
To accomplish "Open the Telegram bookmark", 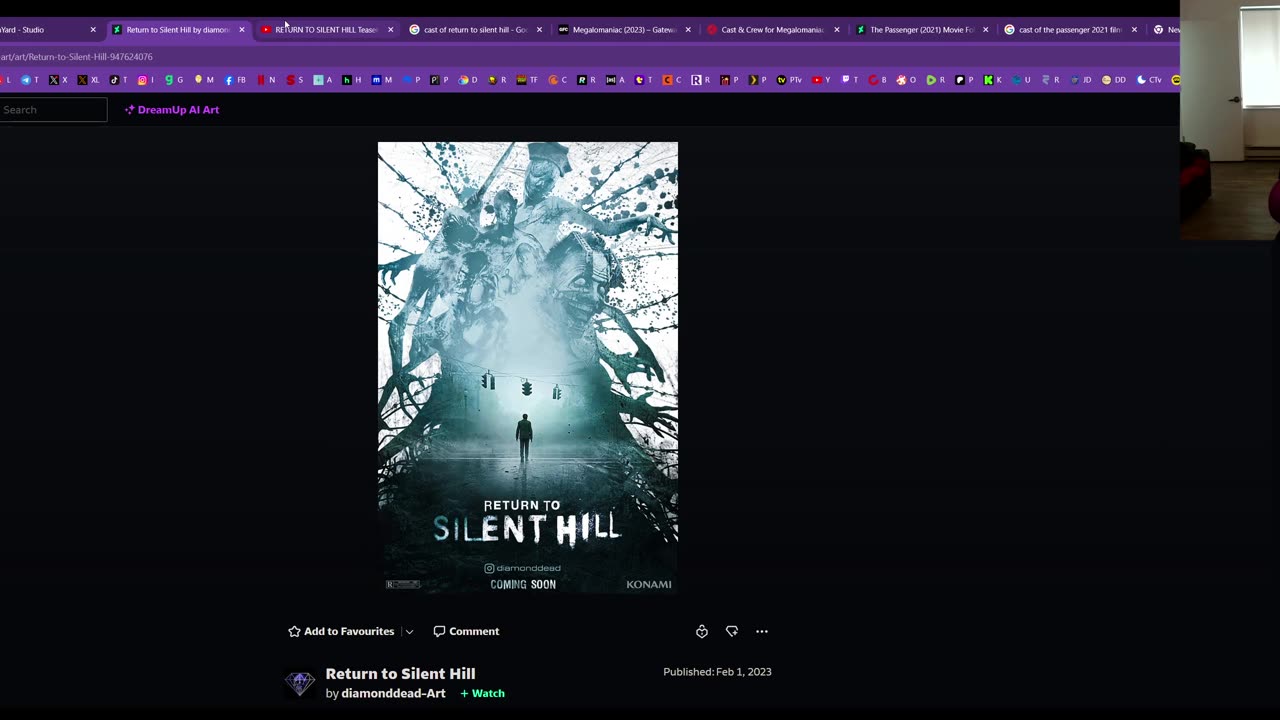I will (30, 80).
